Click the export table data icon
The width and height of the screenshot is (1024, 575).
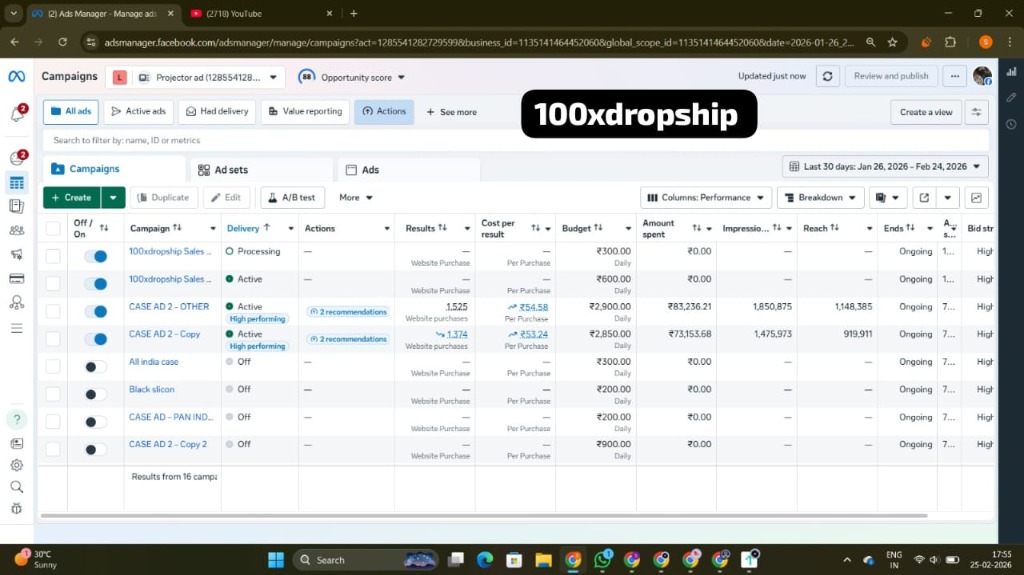tap(923, 197)
